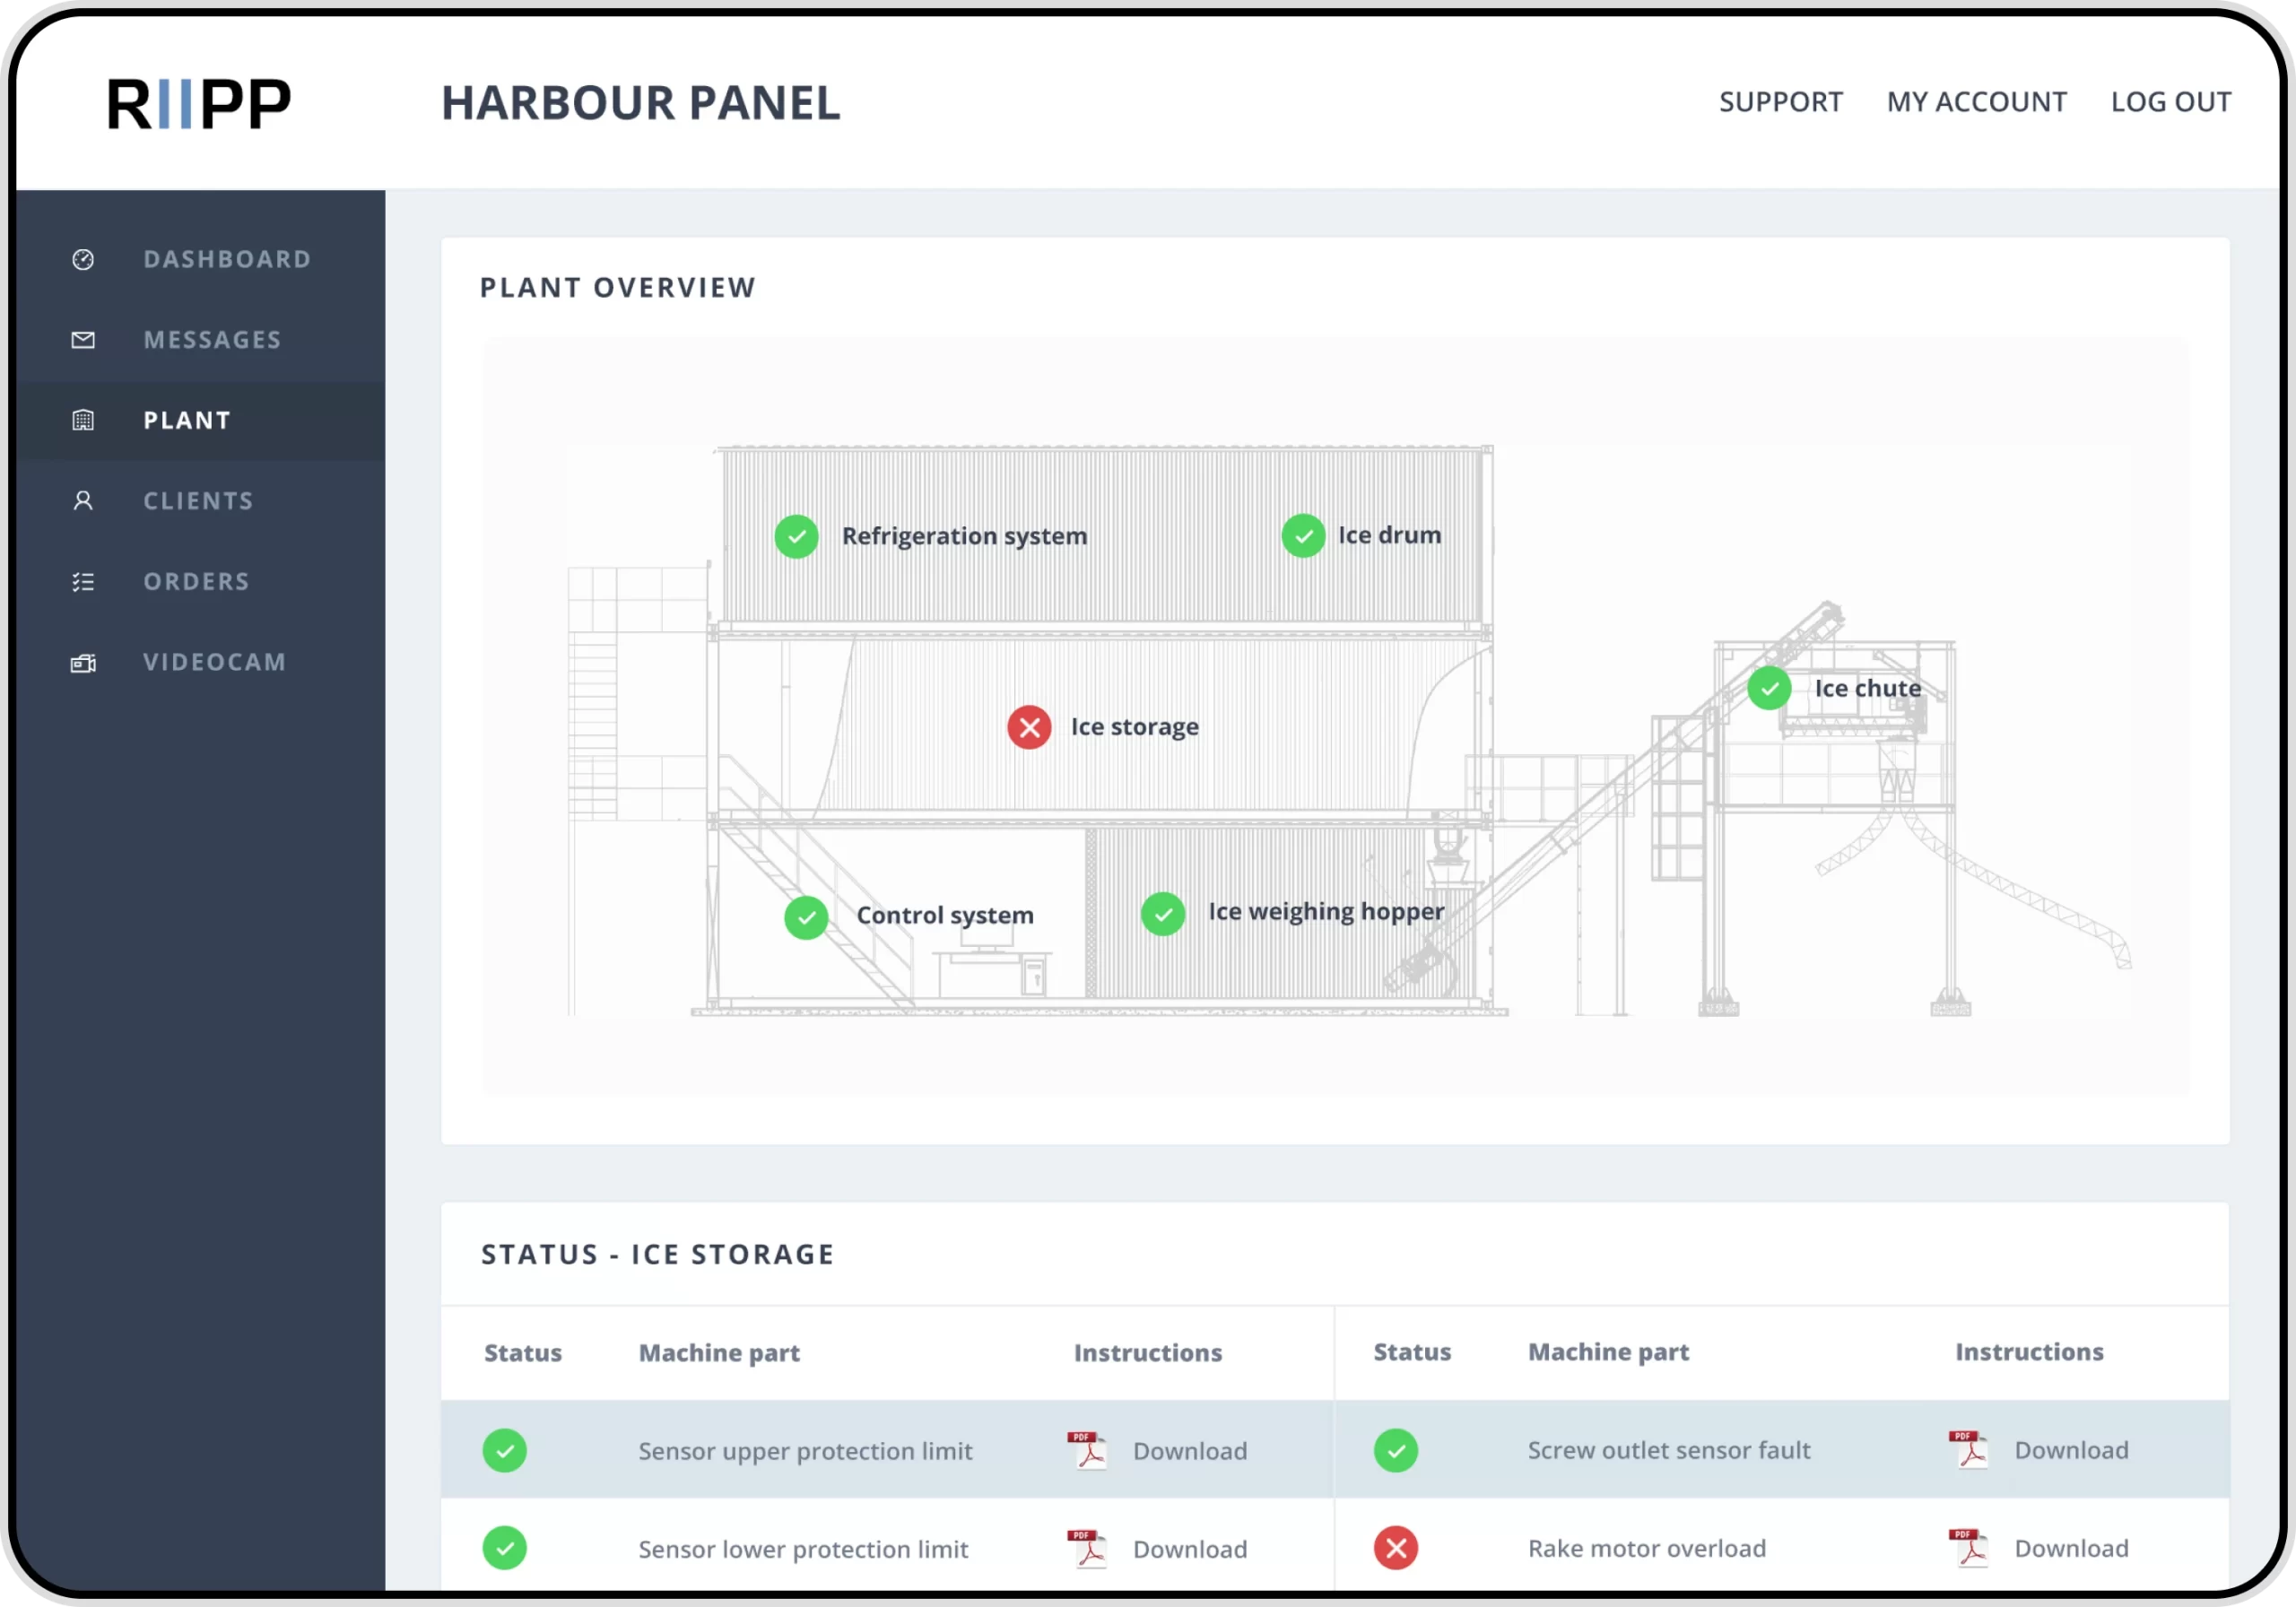
Task: Click Log Out in the header
Action: 2170,102
